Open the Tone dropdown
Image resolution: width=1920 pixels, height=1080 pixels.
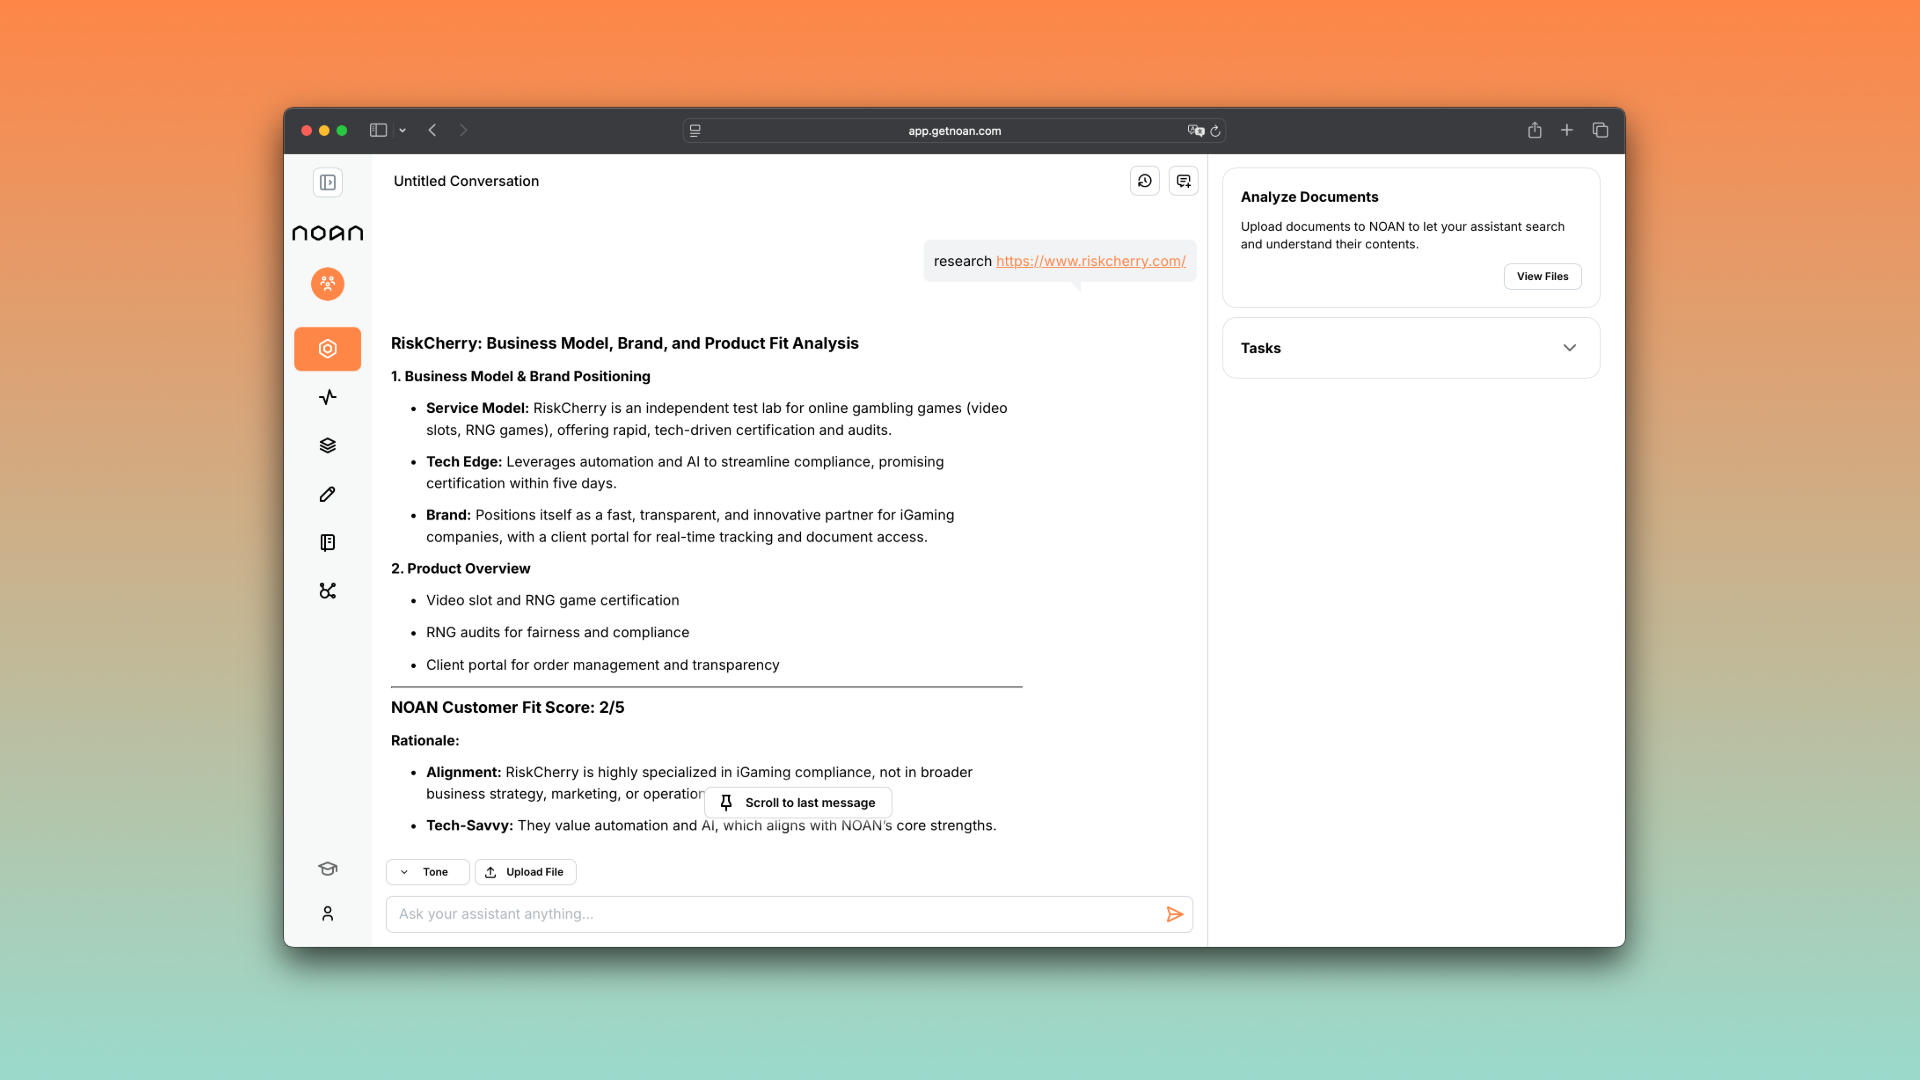point(427,872)
